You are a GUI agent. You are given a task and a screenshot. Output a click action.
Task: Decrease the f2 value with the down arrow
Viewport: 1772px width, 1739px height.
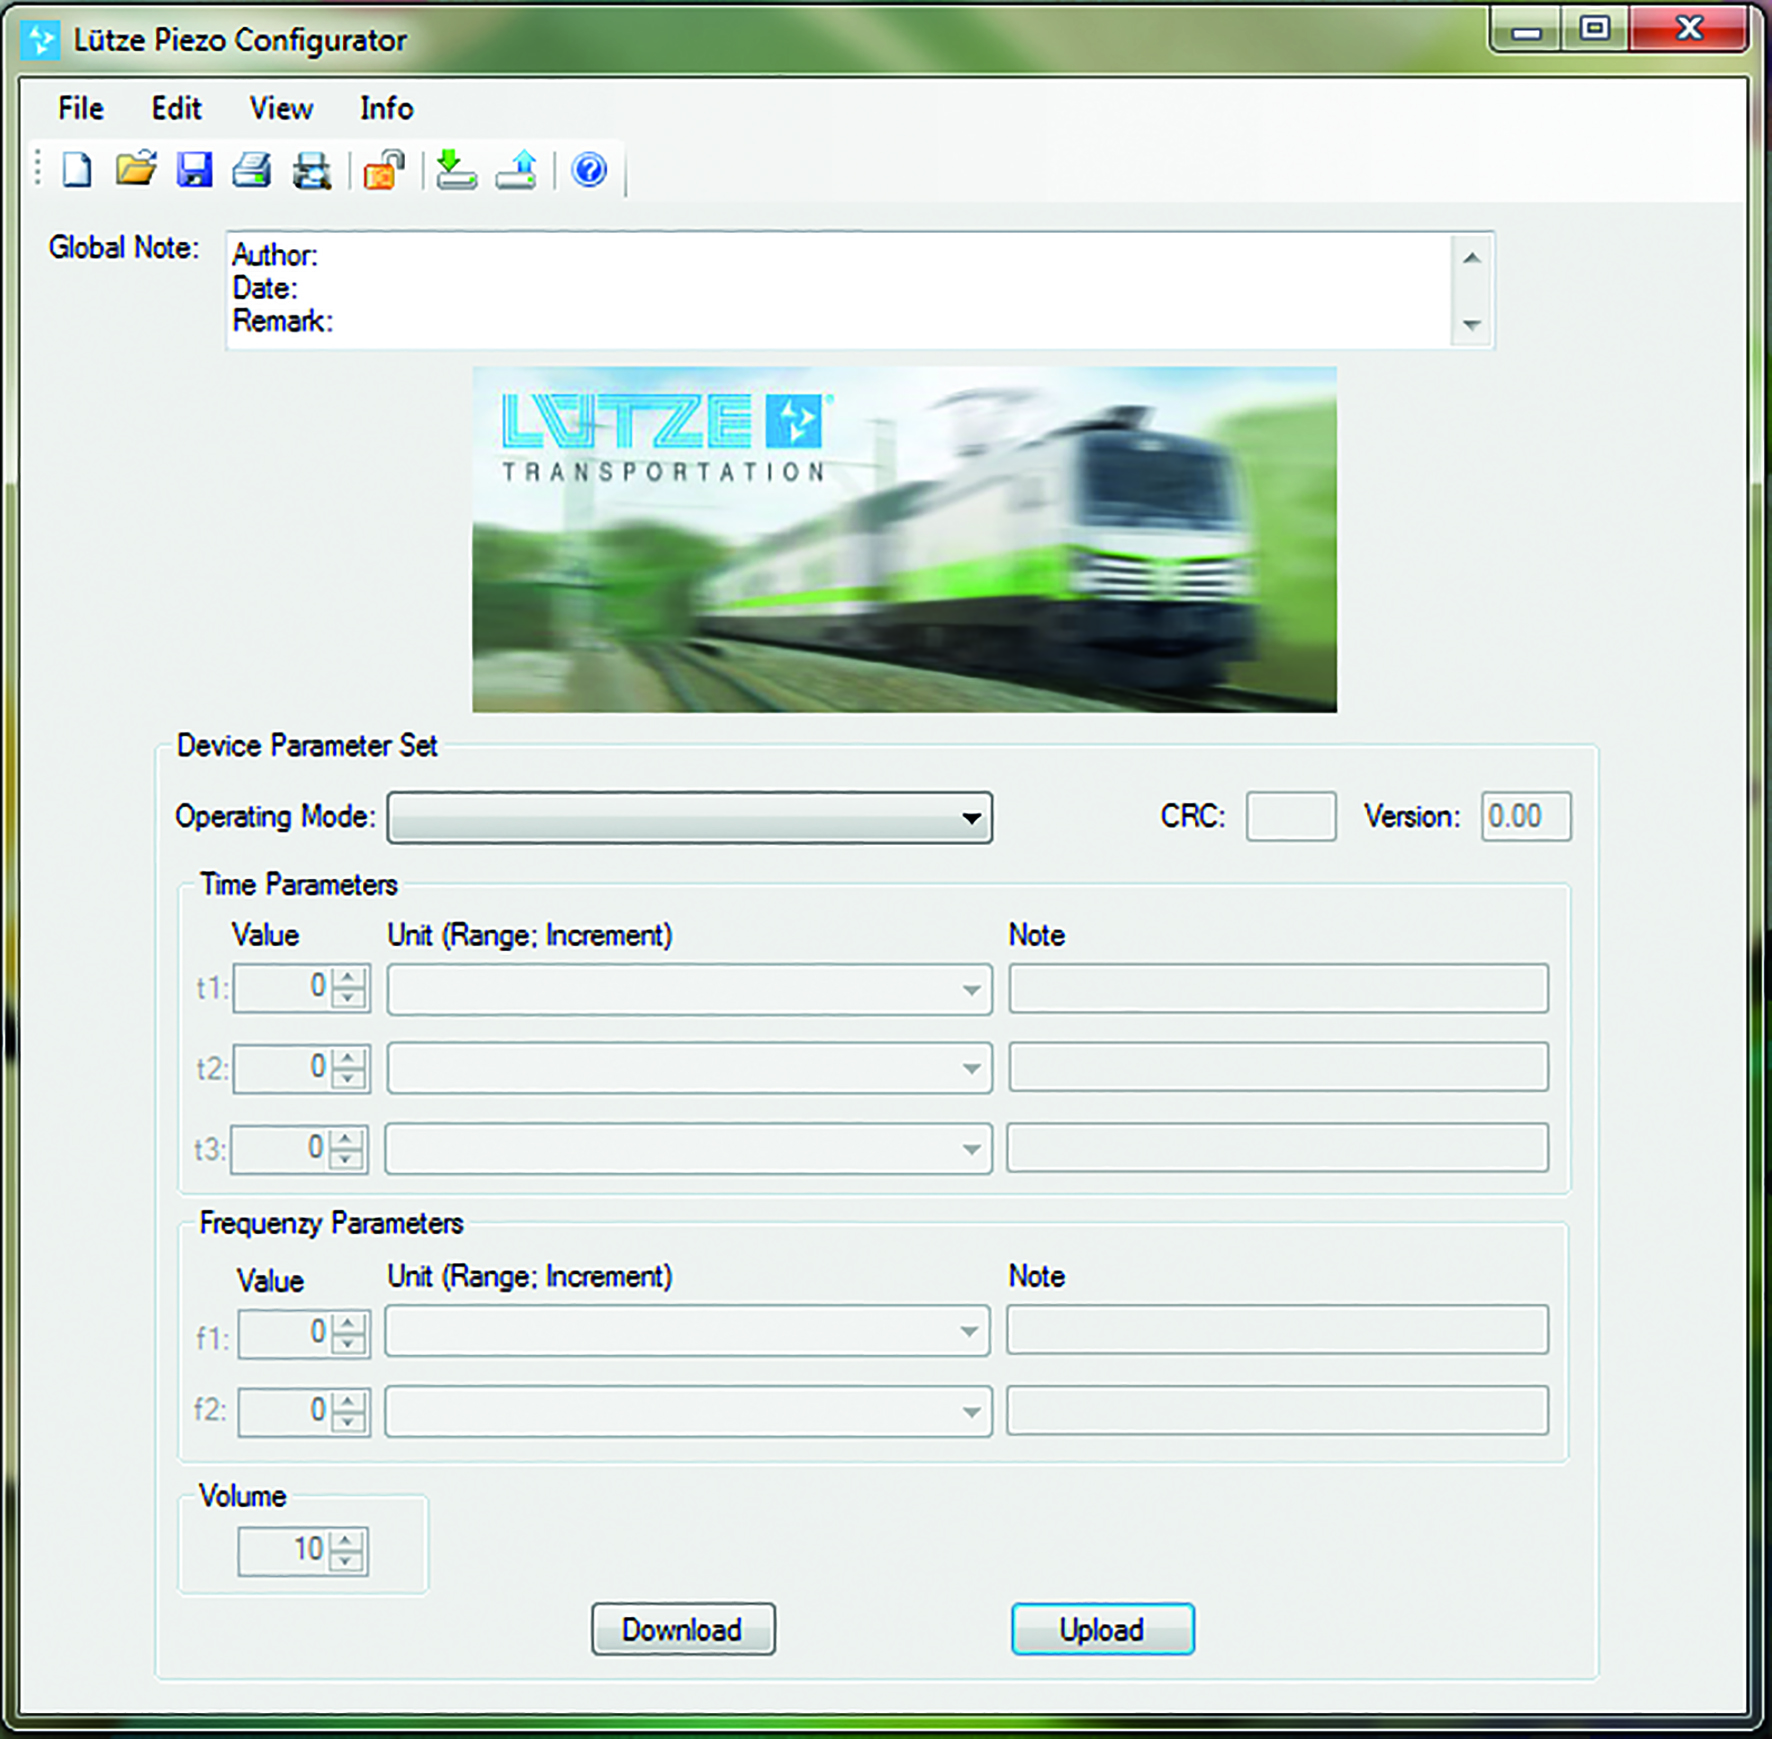point(348,1422)
